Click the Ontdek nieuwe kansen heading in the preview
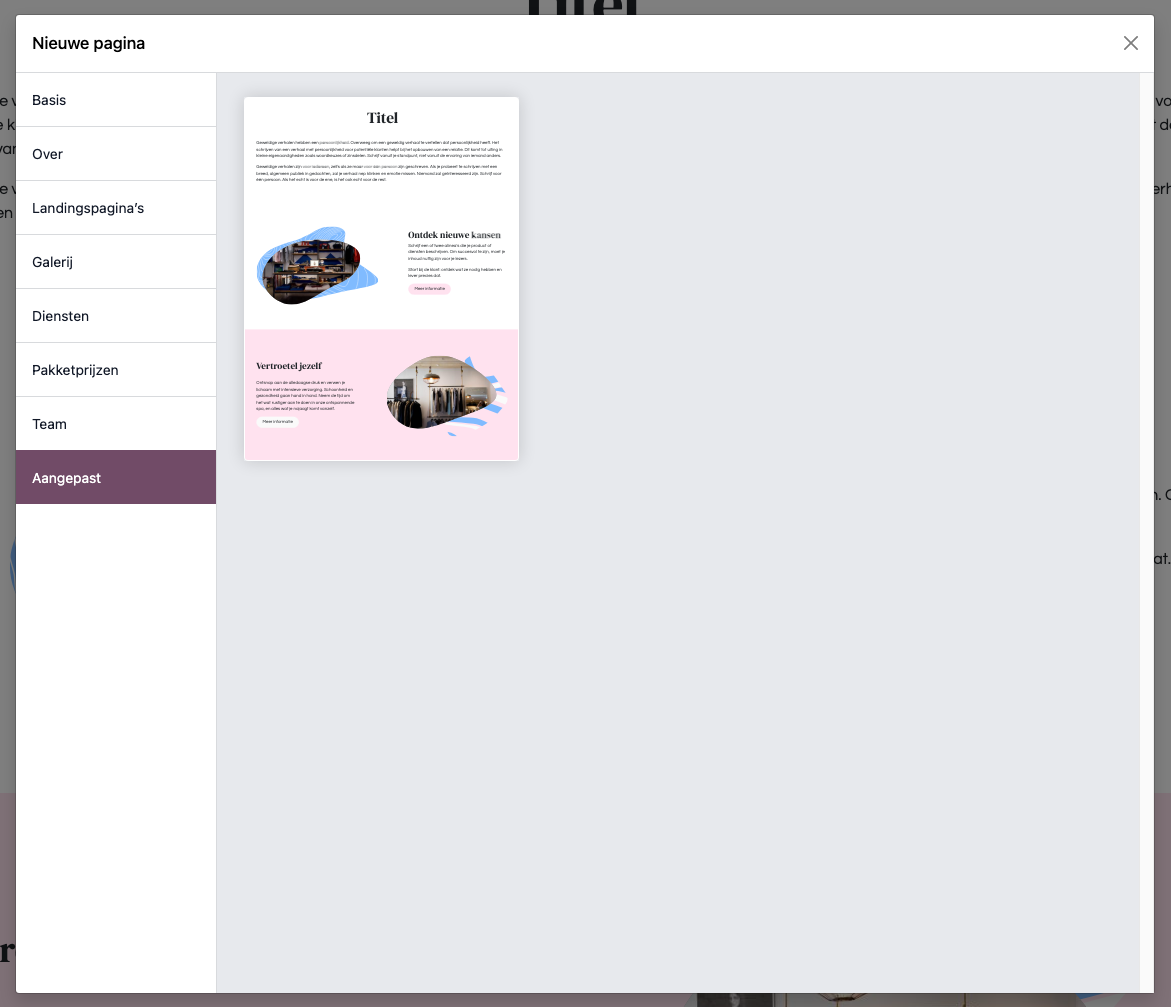Image resolution: width=1171 pixels, height=1007 pixels. (453, 235)
